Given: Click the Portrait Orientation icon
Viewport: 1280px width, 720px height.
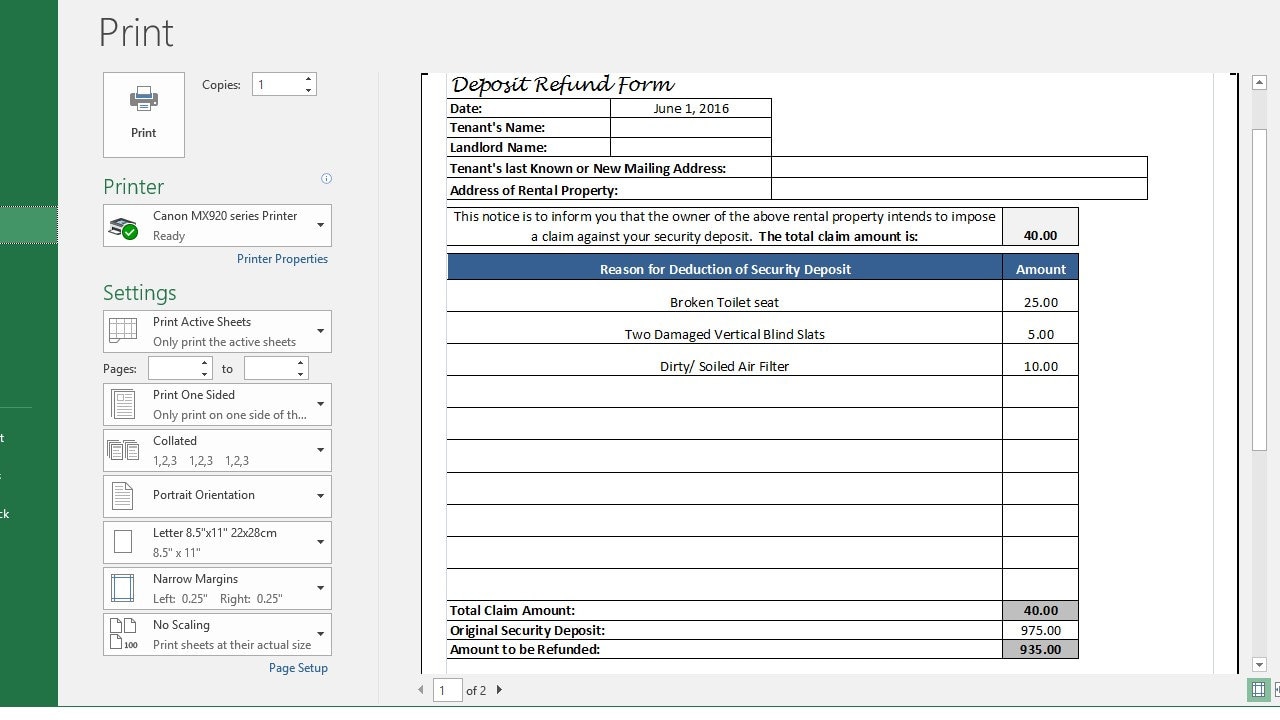Looking at the screenshot, I should (121, 496).
